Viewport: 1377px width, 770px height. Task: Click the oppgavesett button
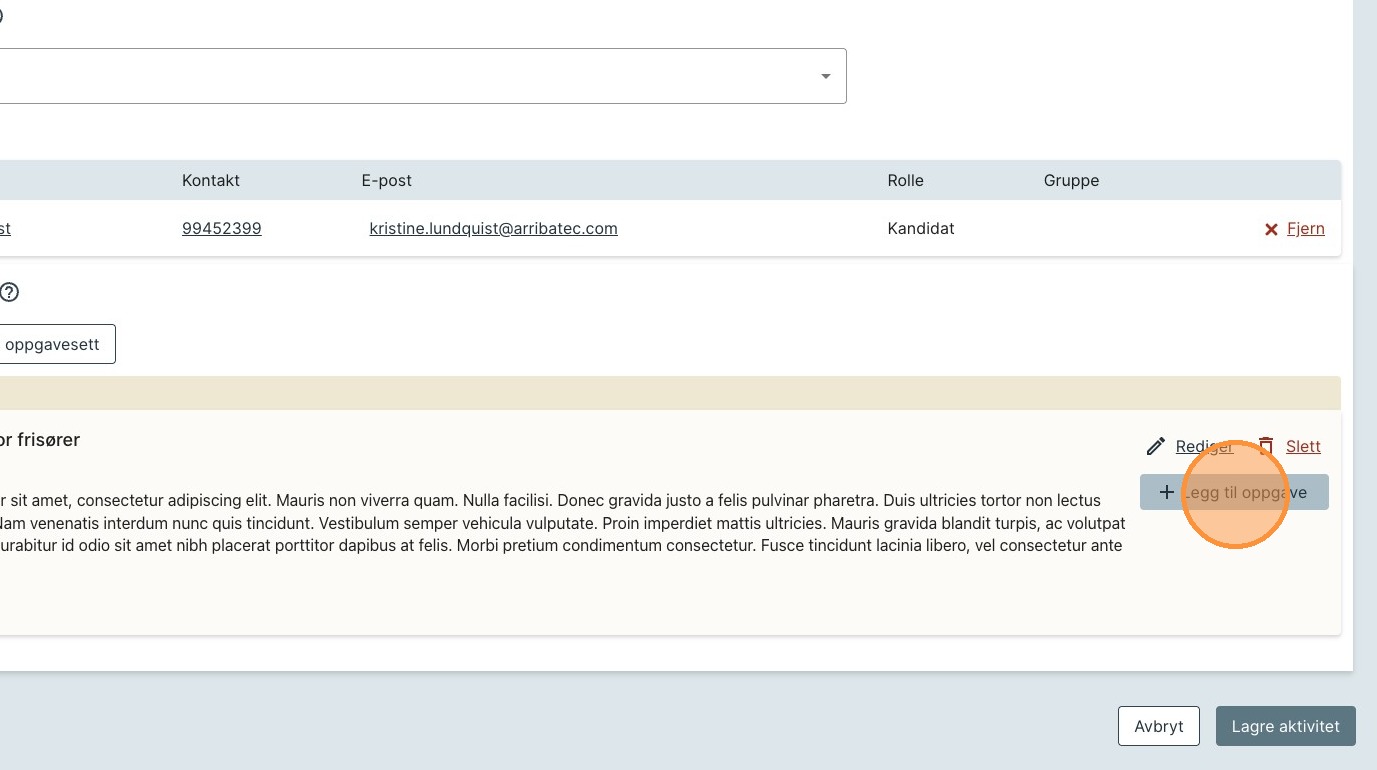point(55,344)
